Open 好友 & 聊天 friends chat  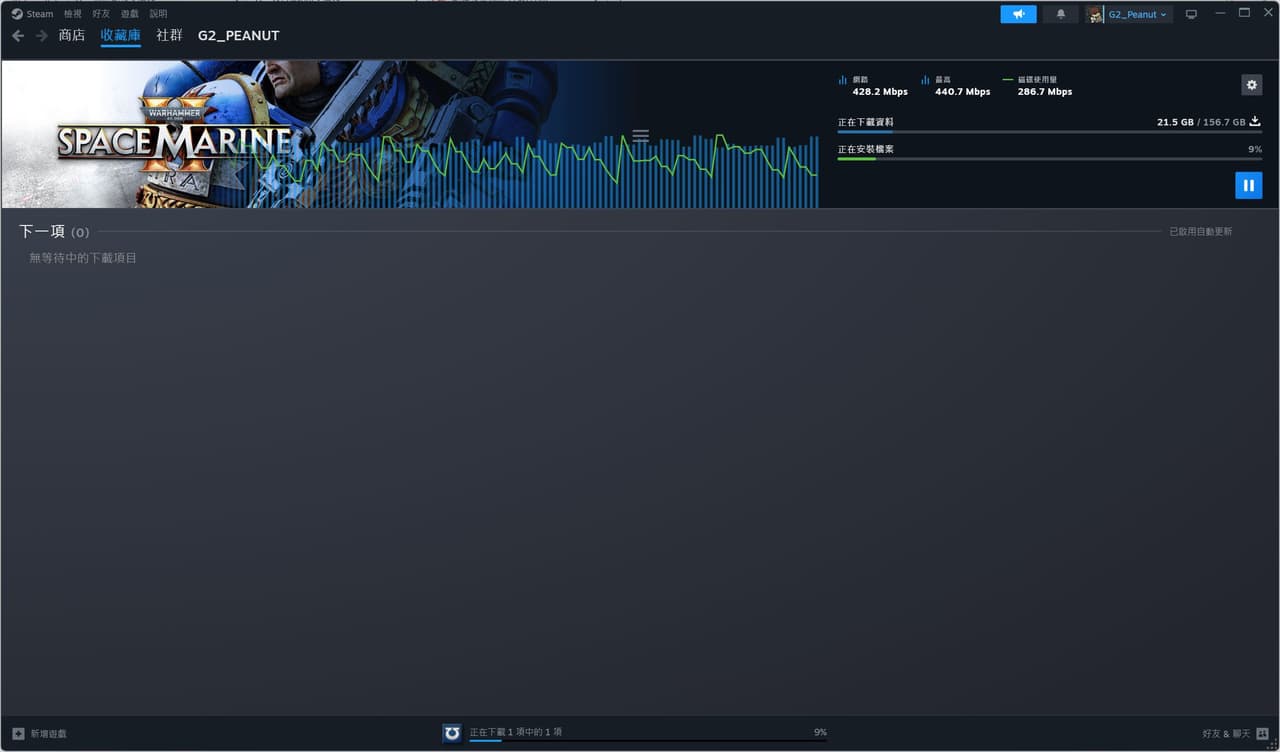(x=1226, y=734)
